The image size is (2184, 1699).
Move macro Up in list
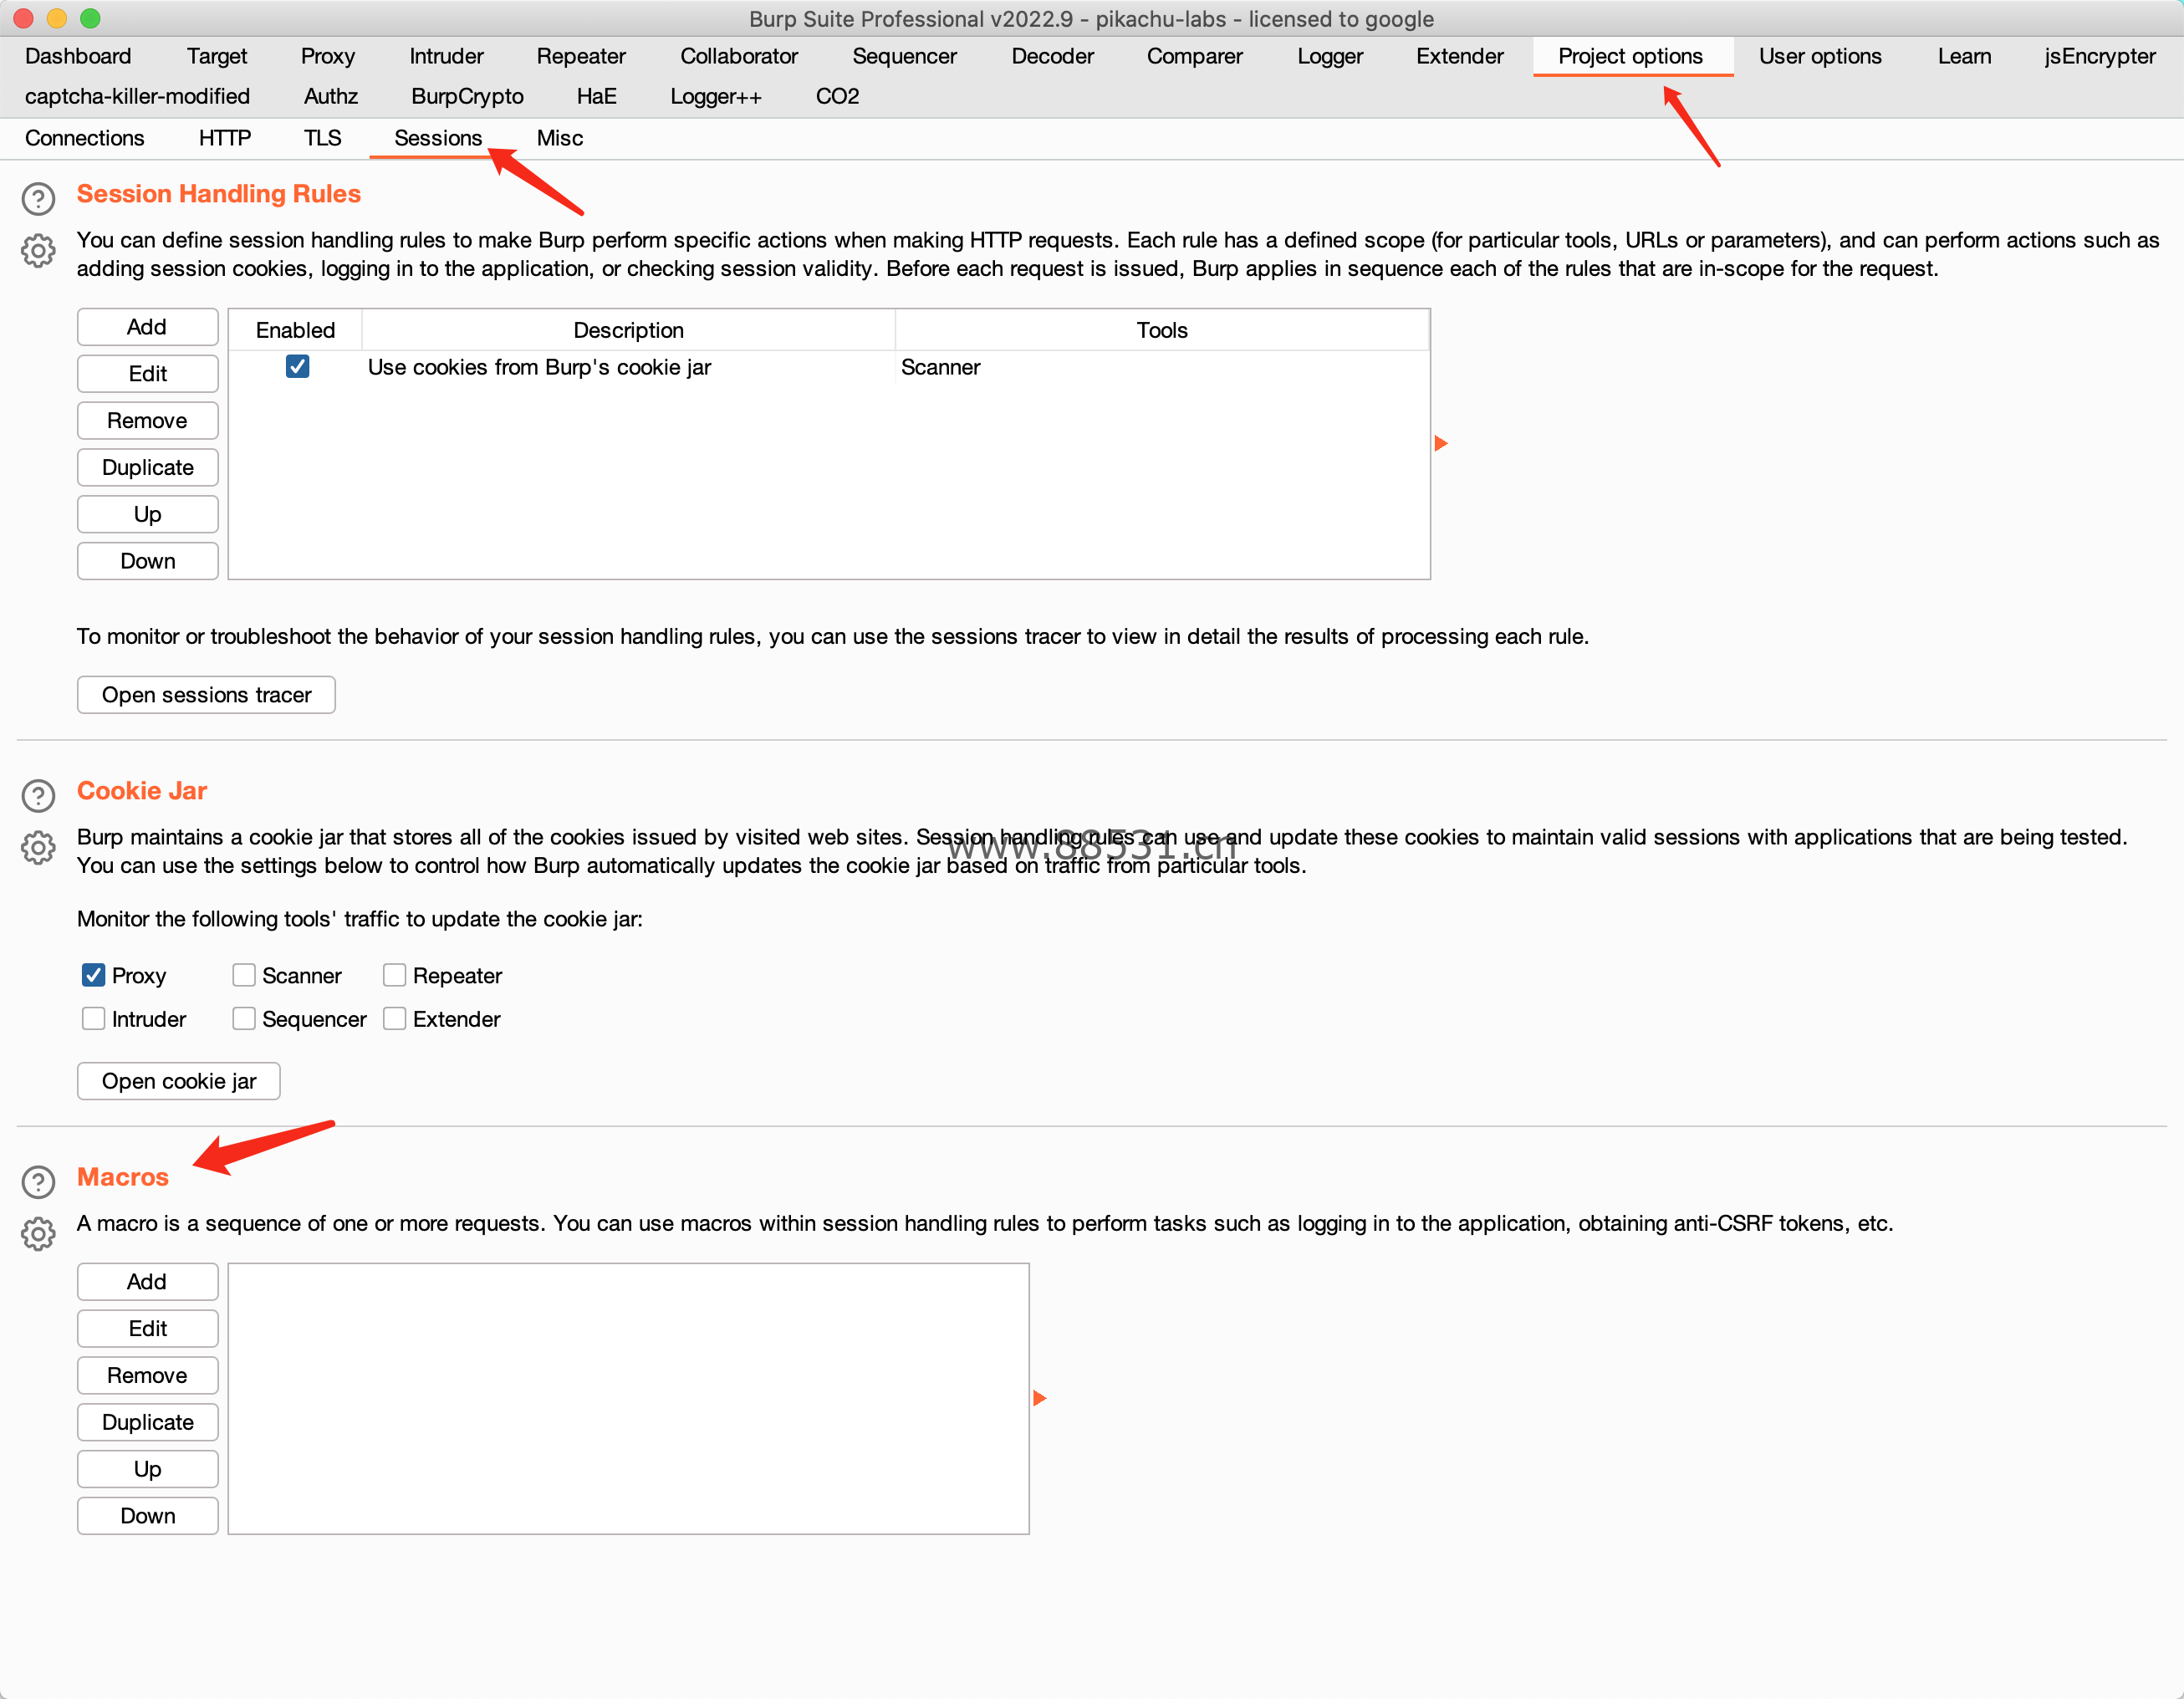pos(147,1469)
